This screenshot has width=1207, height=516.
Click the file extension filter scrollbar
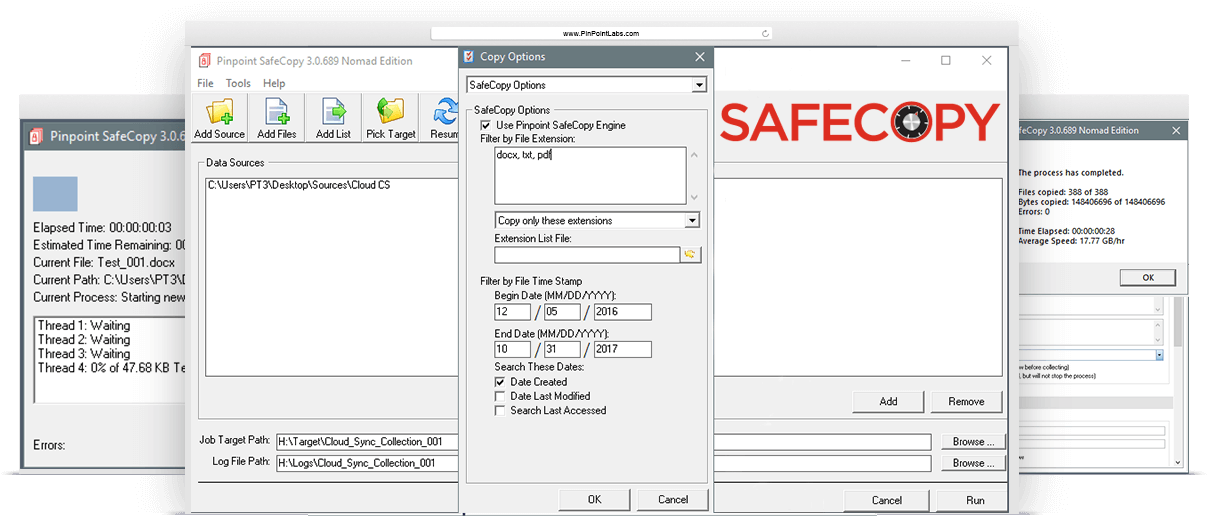(694, 176)
